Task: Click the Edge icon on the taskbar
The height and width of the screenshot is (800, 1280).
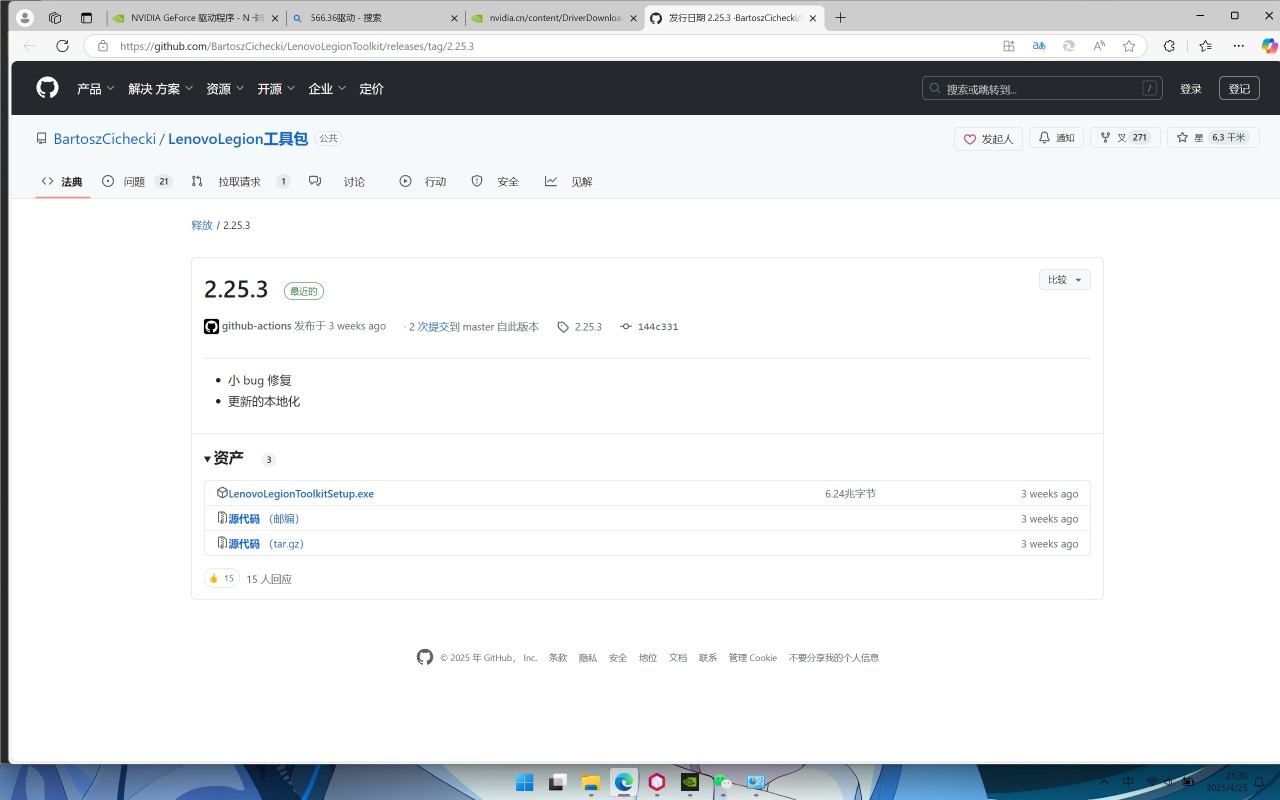Action: coord(624,782)
